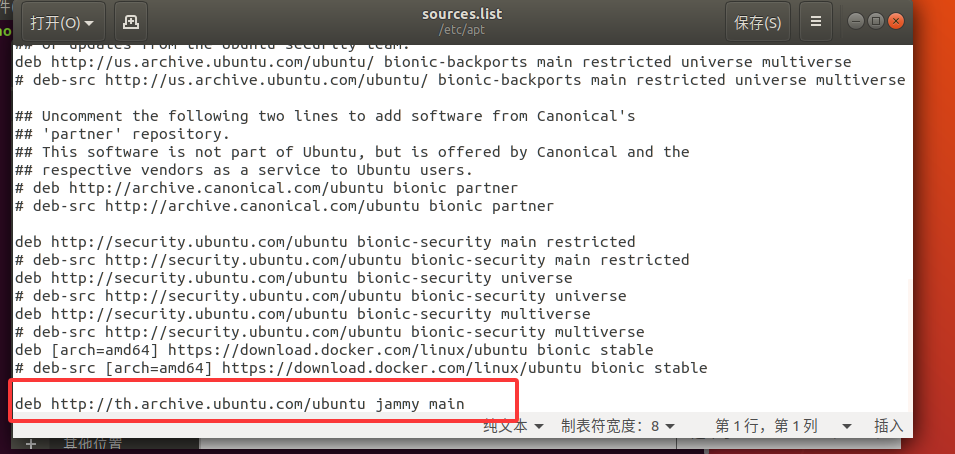
Task: Maximize the gedit window
Action: click(875, 21)
